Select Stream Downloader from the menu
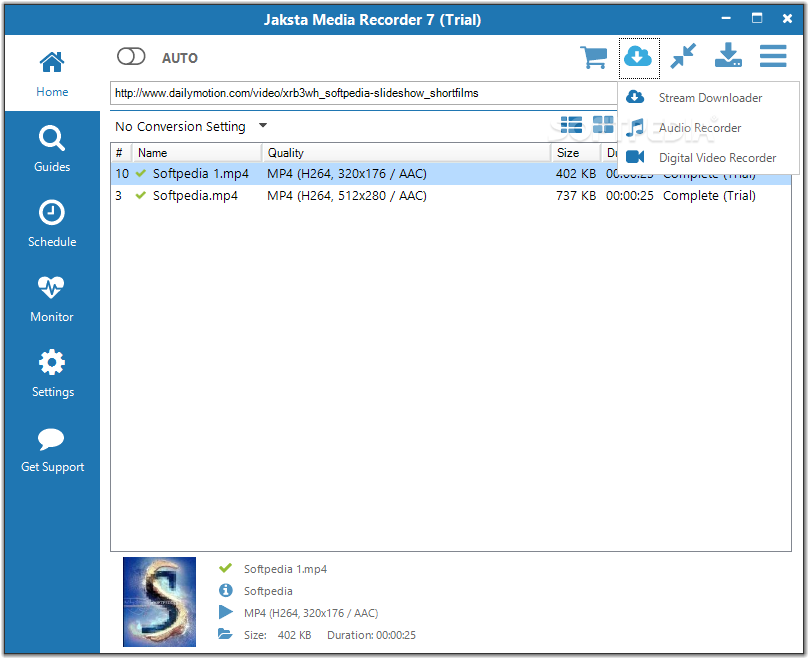 (709, 98)
